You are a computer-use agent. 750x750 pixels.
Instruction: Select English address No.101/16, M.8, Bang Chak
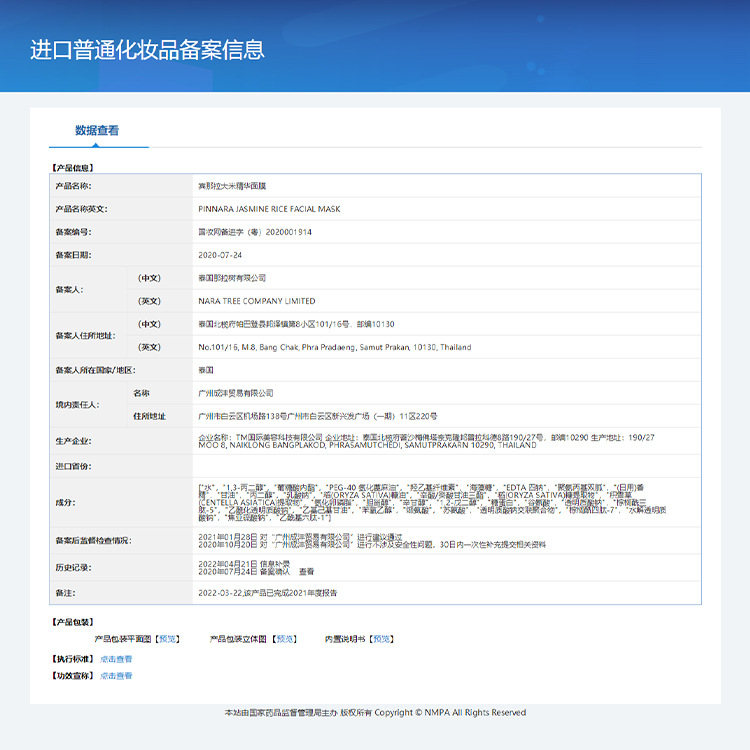(335, 347)
